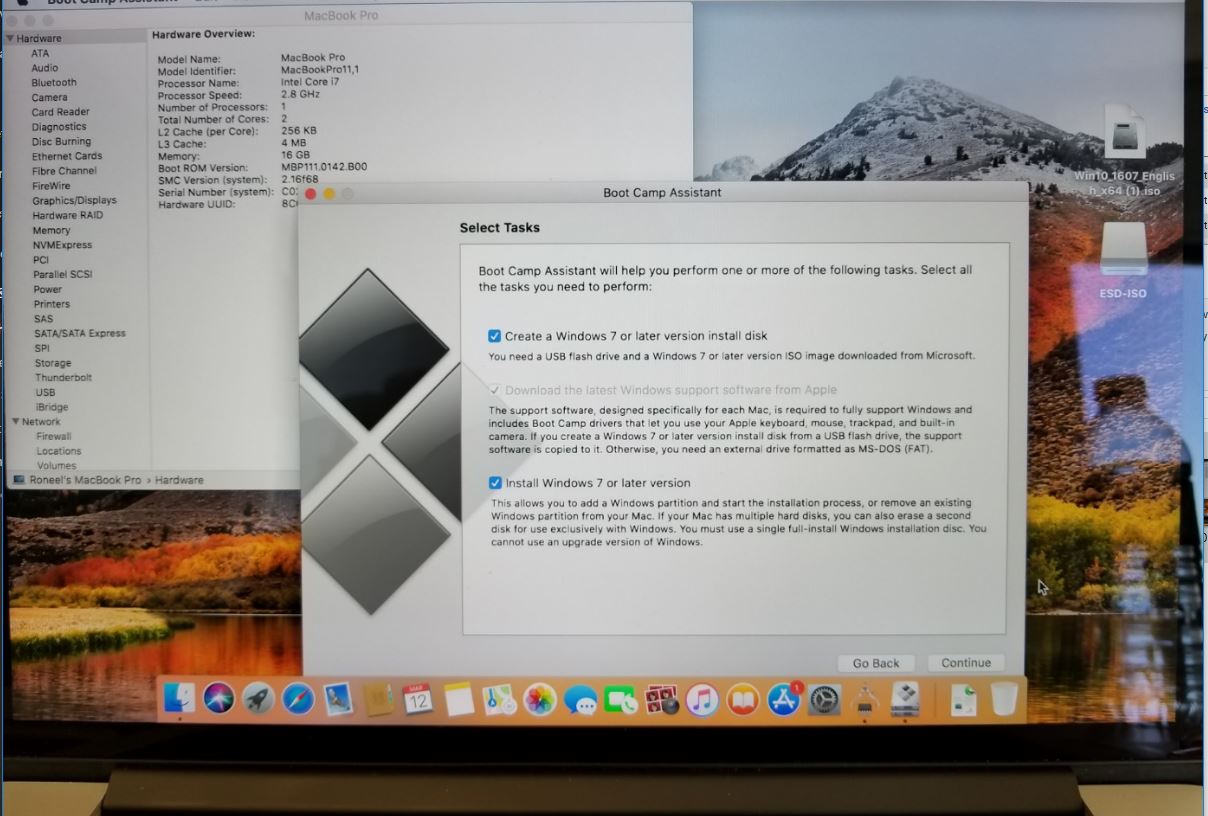1208x816 pixels.
Task: Open App Store icon with badge
Action: (x=784, y=700)
